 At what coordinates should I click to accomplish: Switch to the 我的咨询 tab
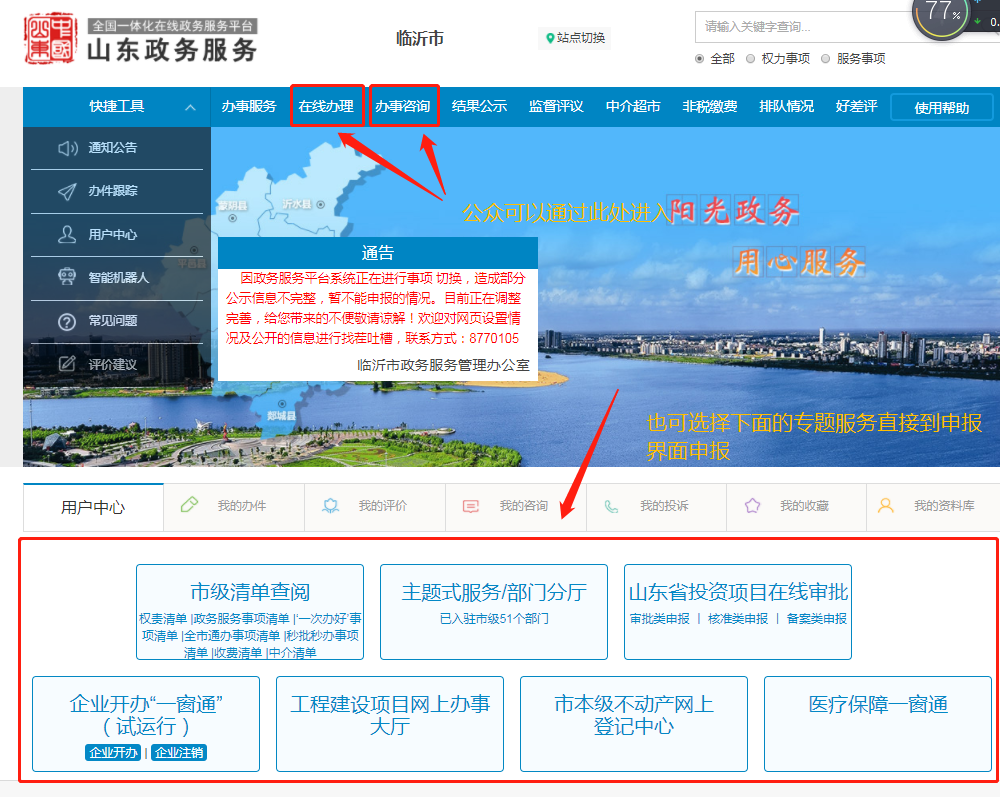pyautogui.click(x=515, y=507)
